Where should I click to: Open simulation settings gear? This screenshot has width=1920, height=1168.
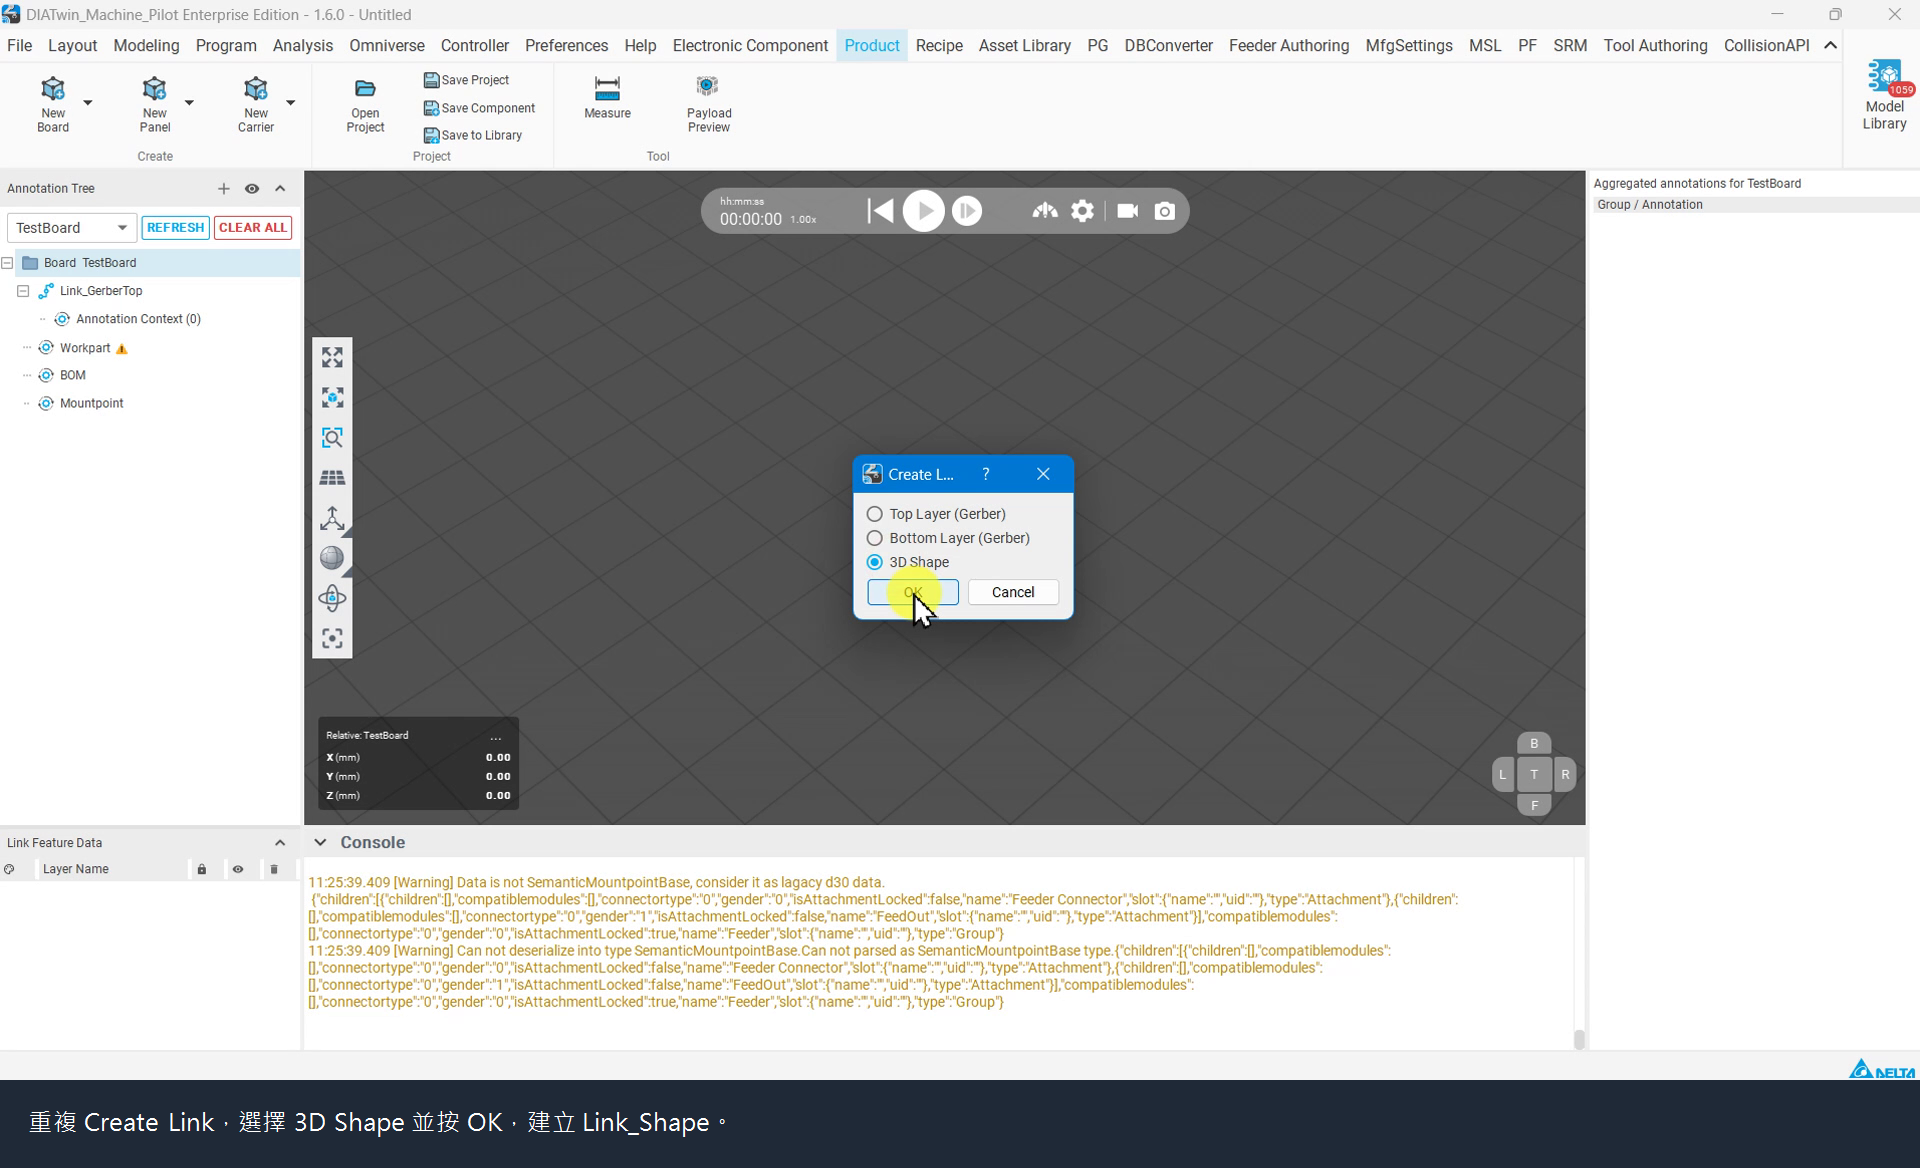[1082, 211]
